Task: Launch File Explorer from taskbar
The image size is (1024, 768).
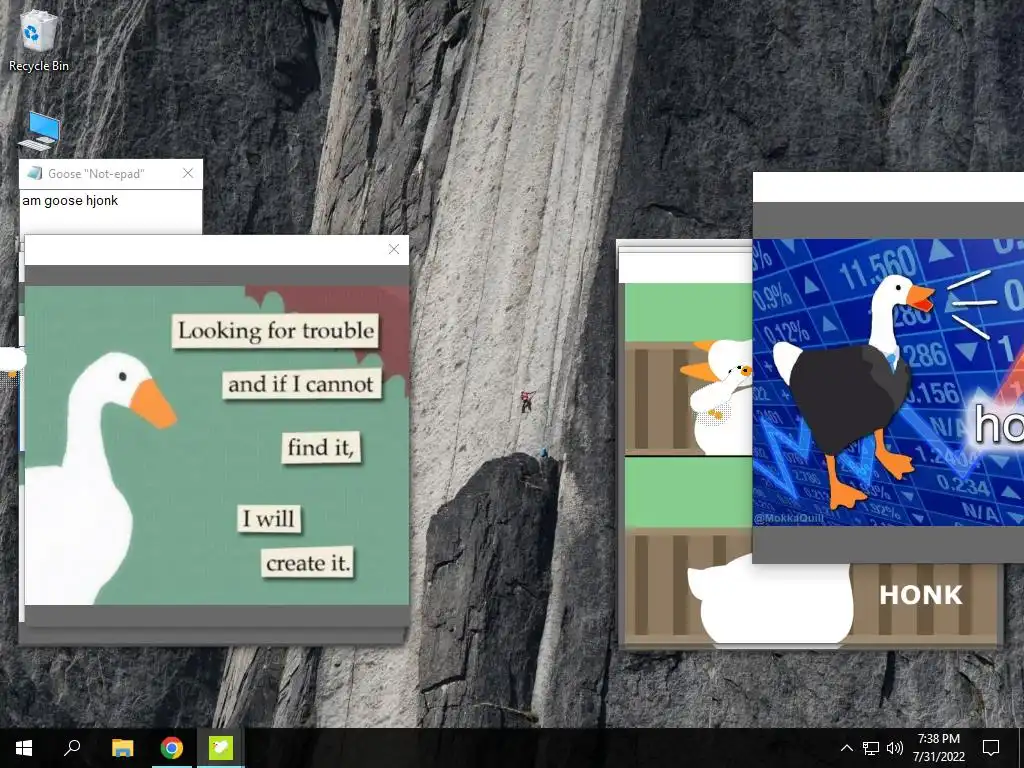Action: coord(122,748)
